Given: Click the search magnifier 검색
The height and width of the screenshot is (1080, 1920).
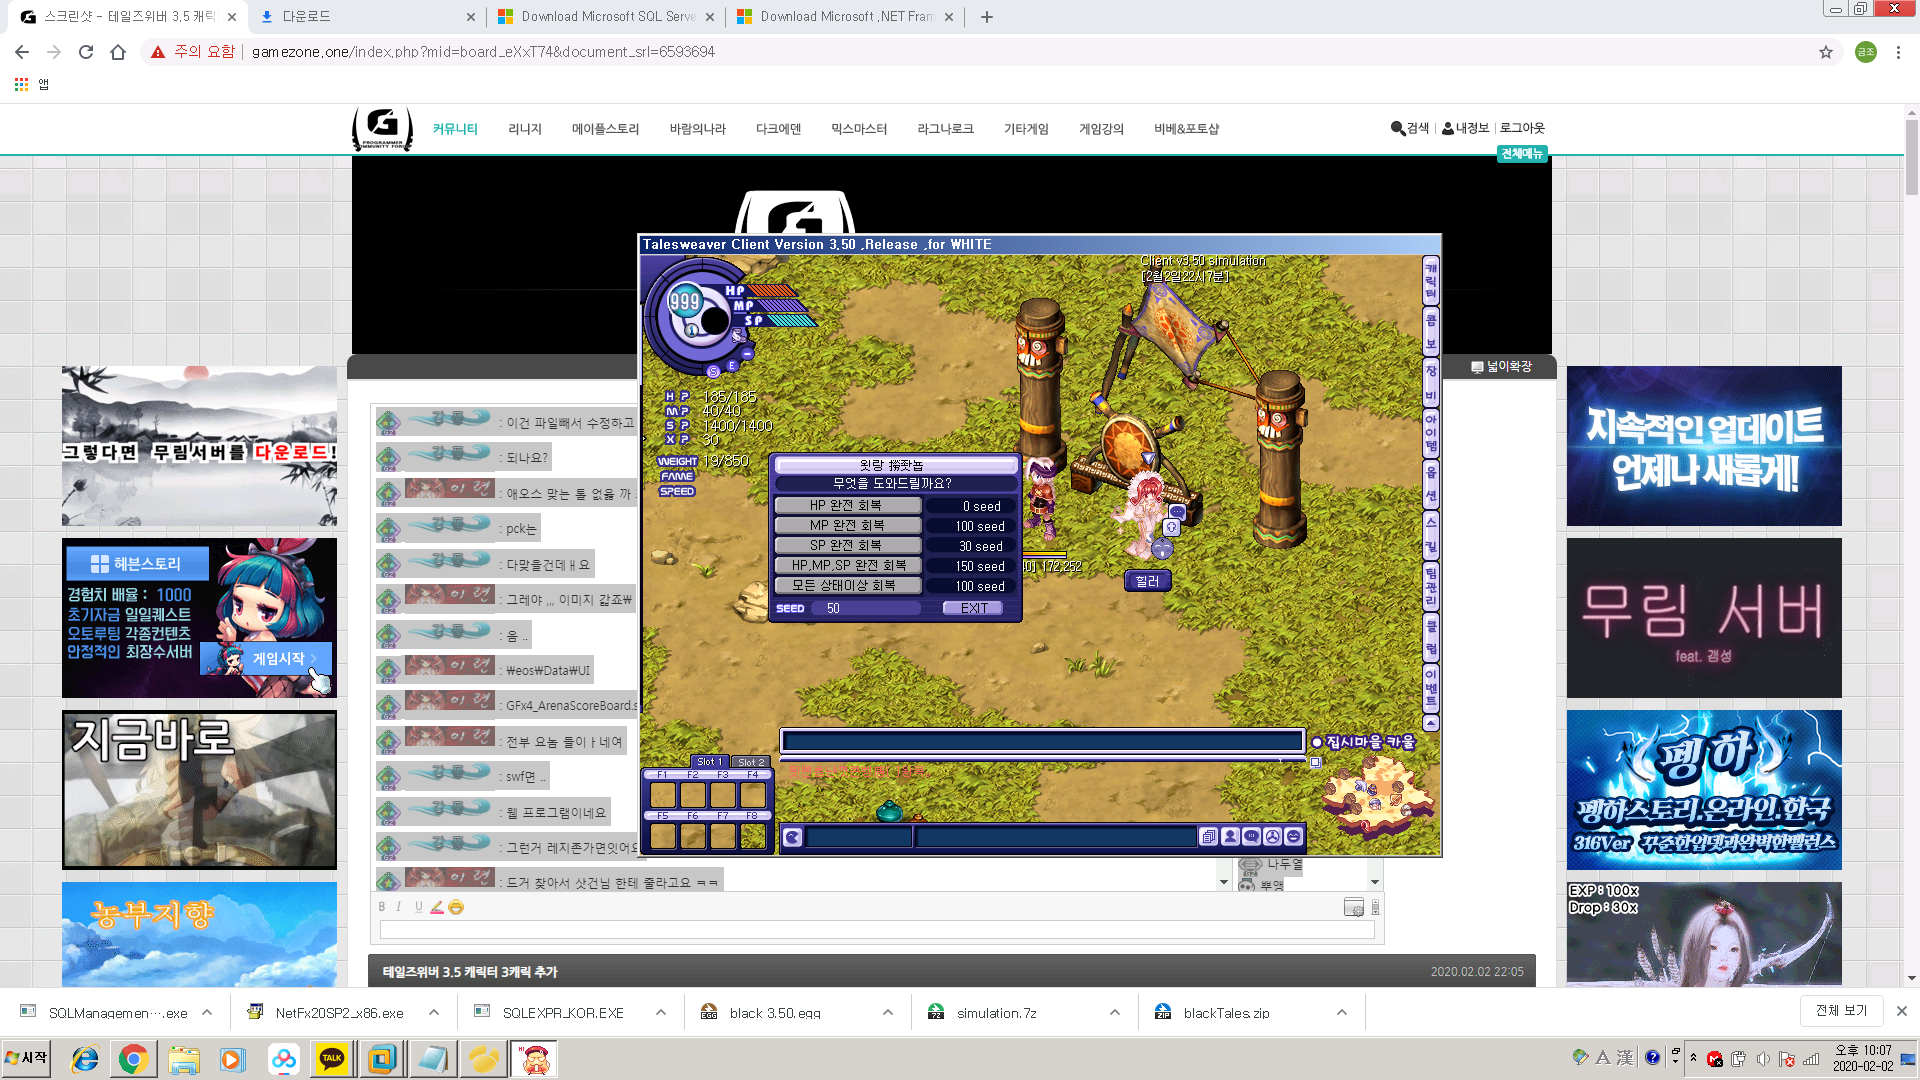Looking at the screenshot, I should (x=1410, y=128).
